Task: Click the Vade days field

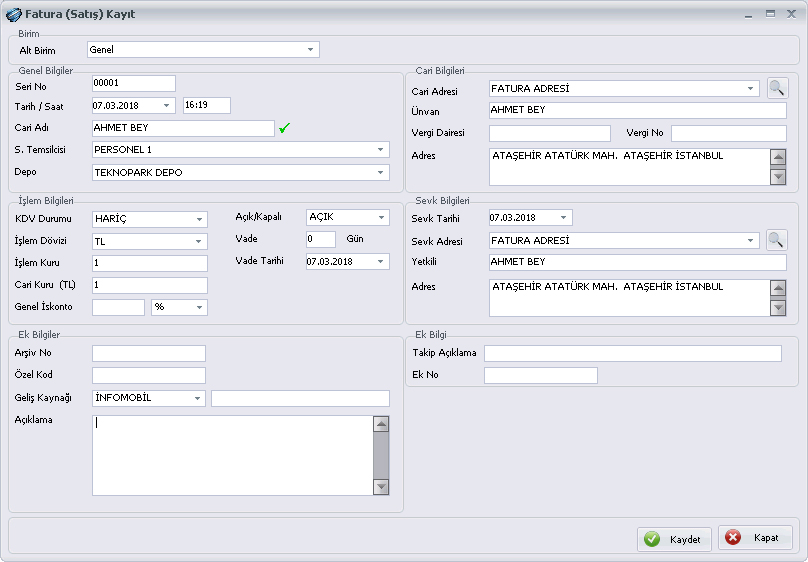Action: tap(321, 239)
